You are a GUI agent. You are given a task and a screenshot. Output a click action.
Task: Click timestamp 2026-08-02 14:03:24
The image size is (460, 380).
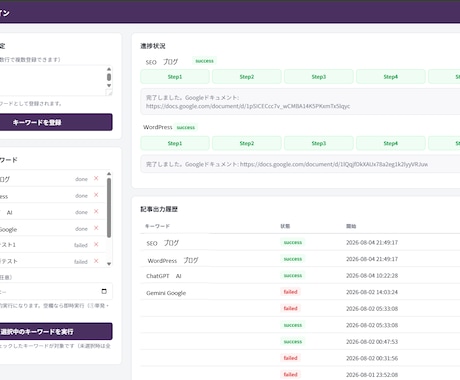pyautogui.click(x=372, y=292)
